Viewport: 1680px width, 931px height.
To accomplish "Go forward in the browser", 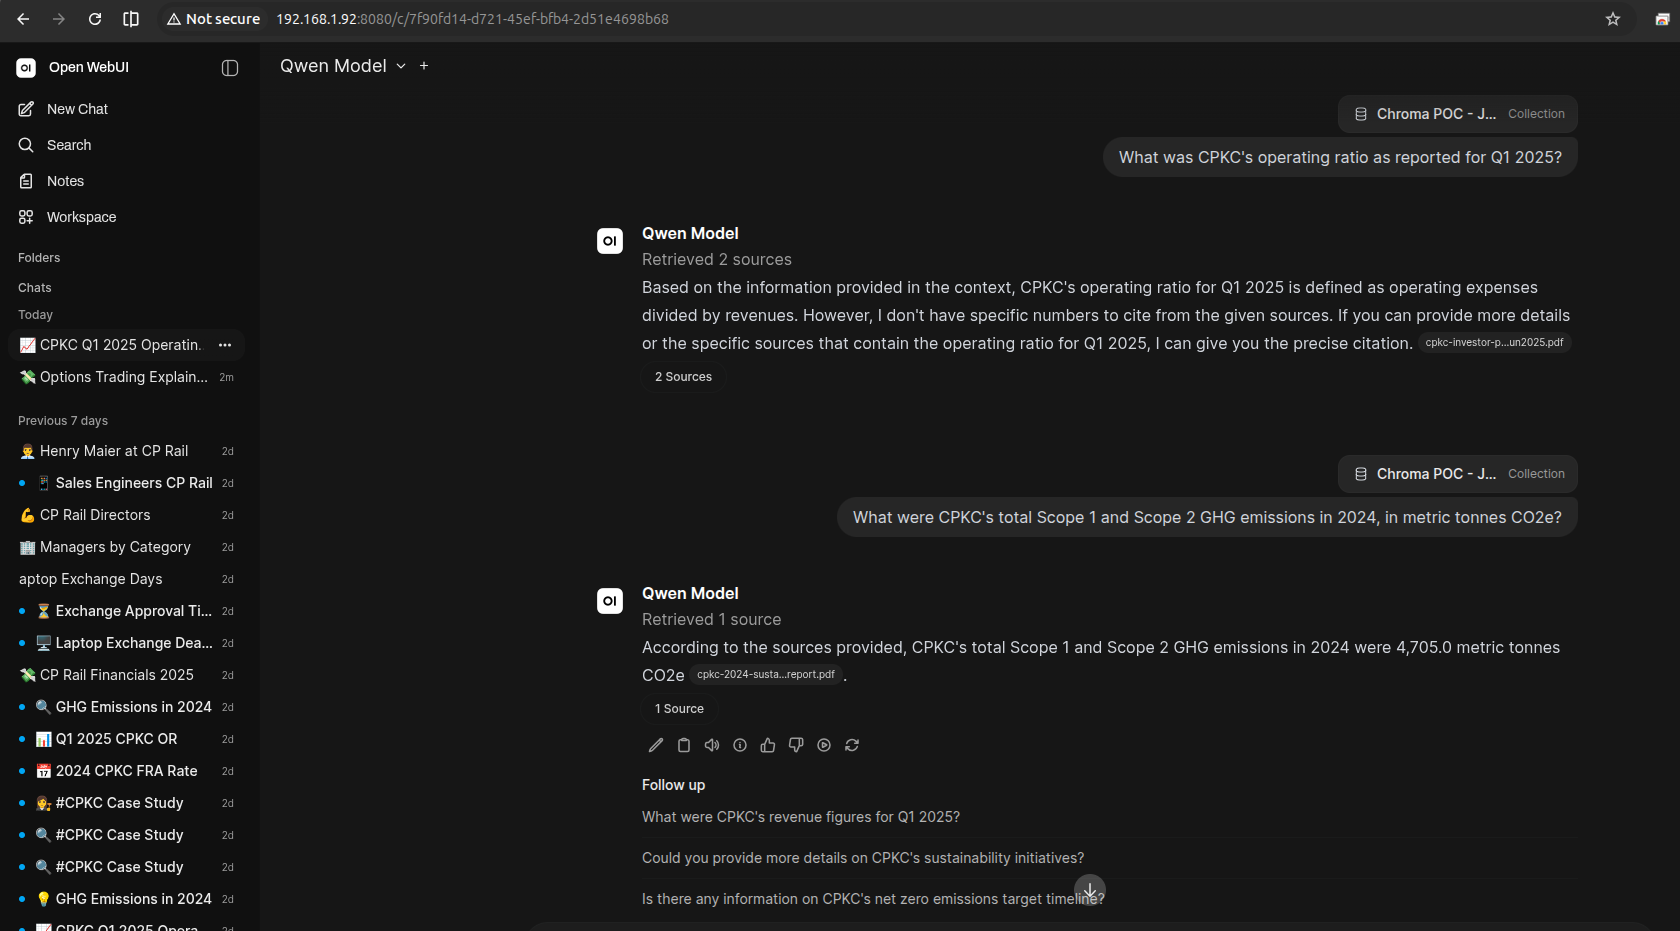I will [59, 19].
